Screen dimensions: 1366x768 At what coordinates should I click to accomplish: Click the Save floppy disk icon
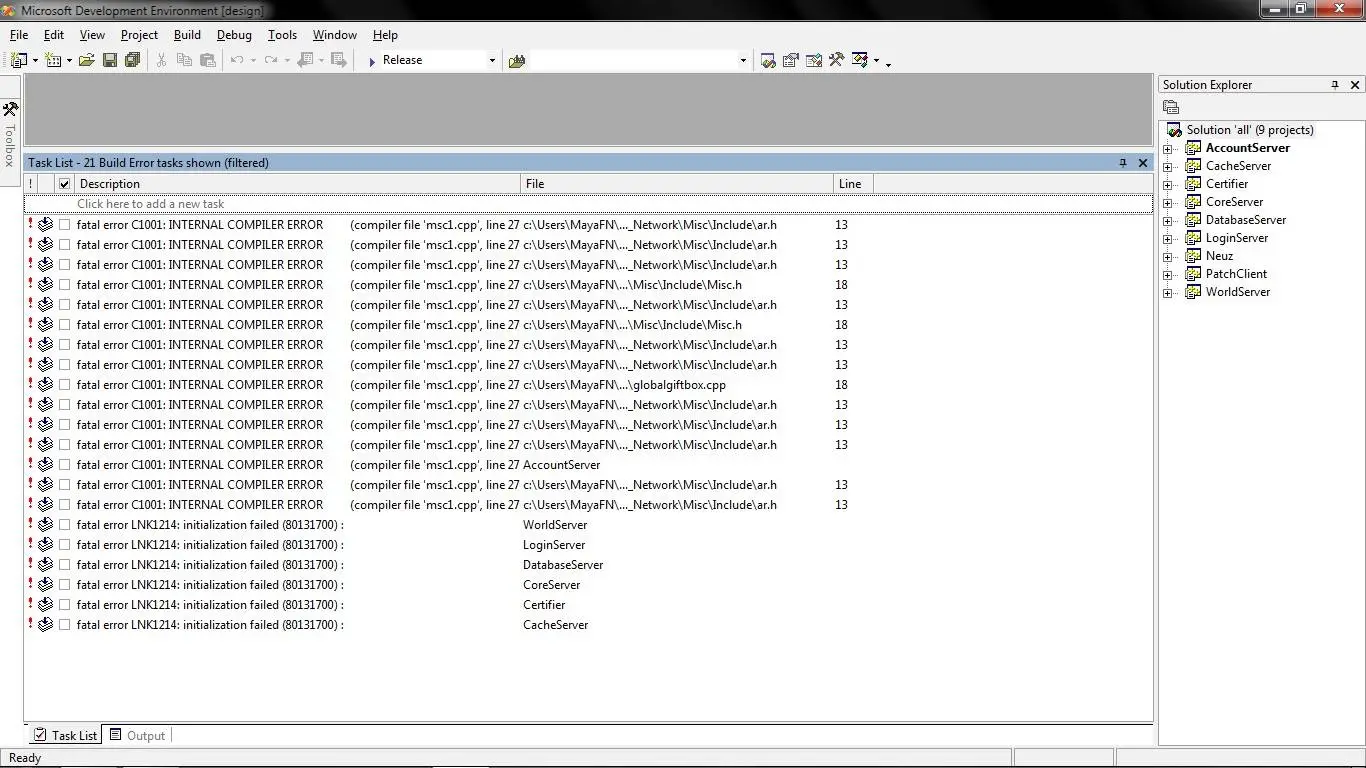110,60
